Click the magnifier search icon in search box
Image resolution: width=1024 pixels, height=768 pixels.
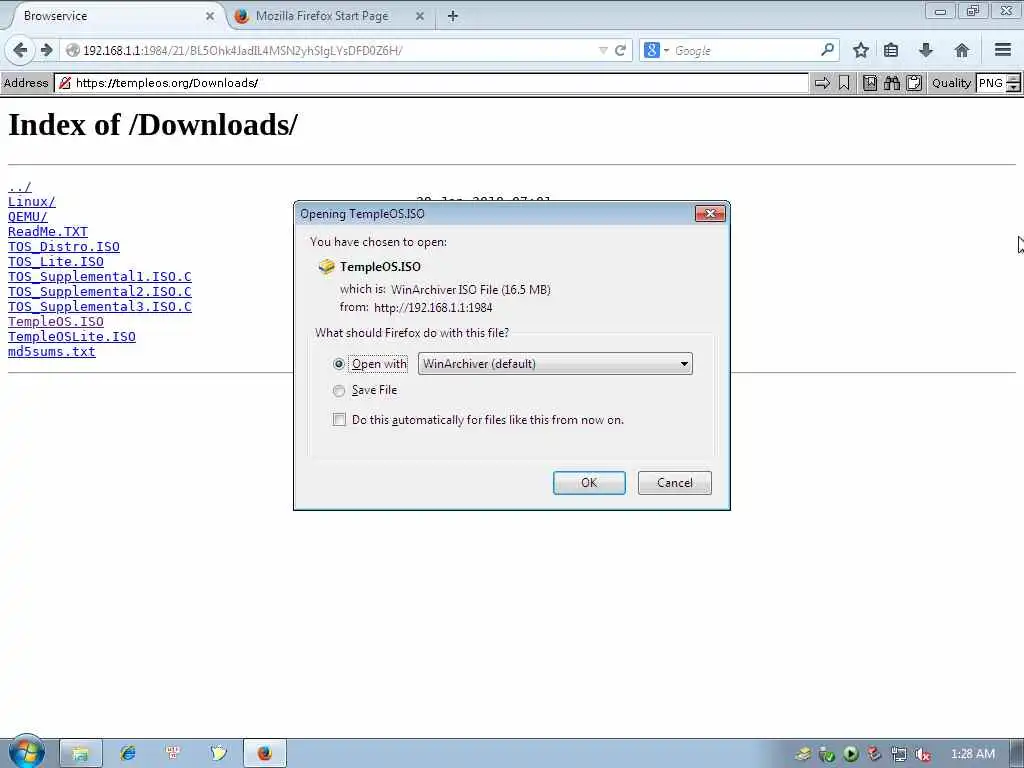pos(827,50)
